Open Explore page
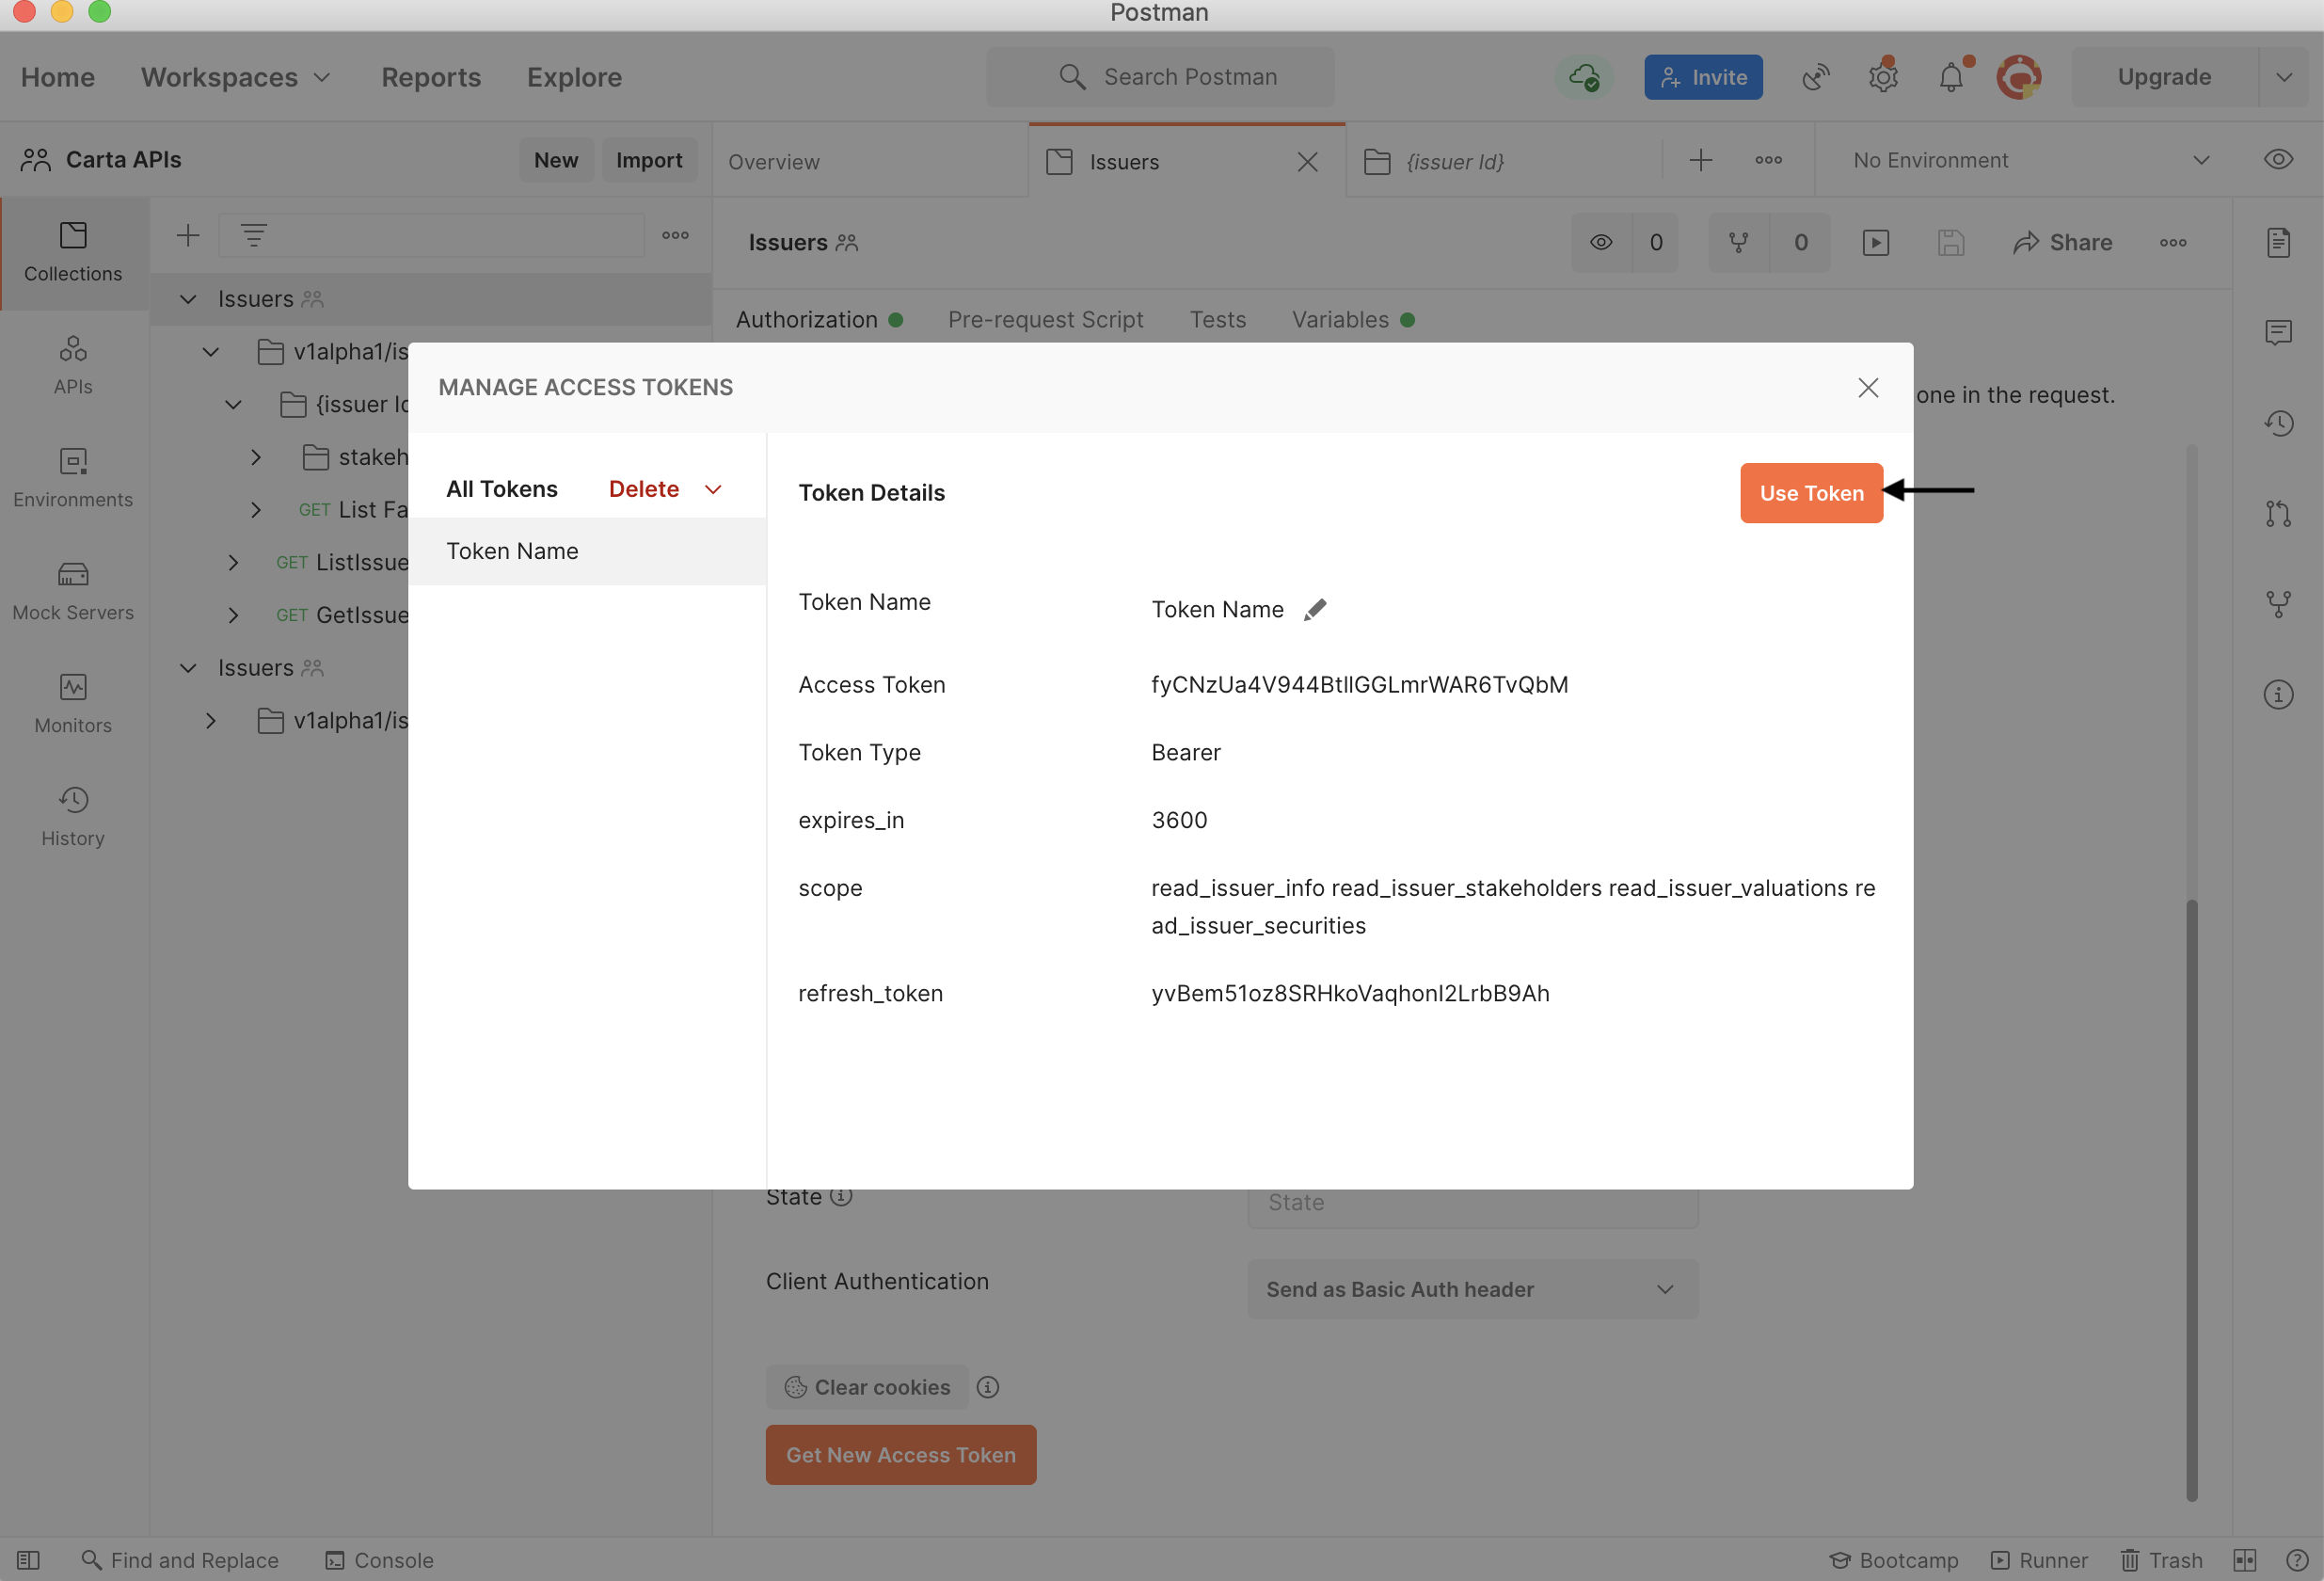This screenshot has height=1581, width=2324. tap(574, 77)
